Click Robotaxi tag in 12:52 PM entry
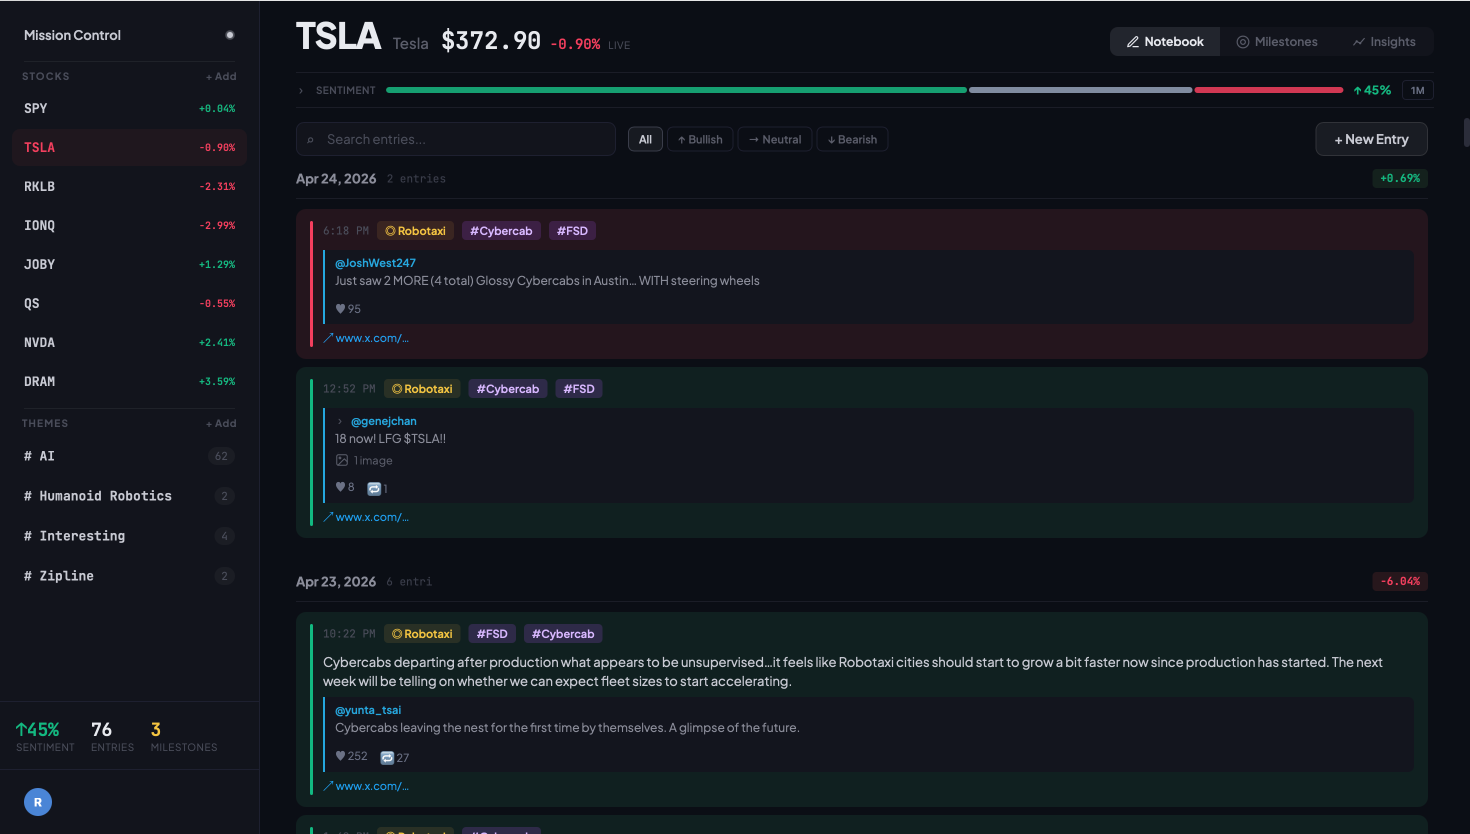Image resolution: width=1470 pixels, height=834 pixels. [422, 389]
